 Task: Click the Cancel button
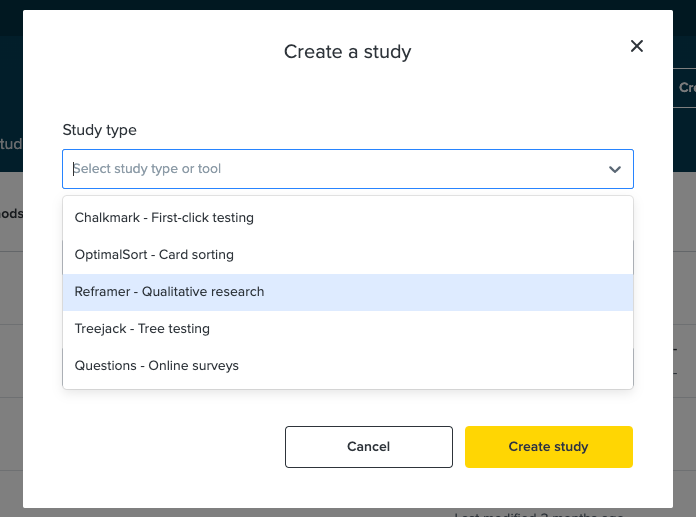(x=369, y=447)
